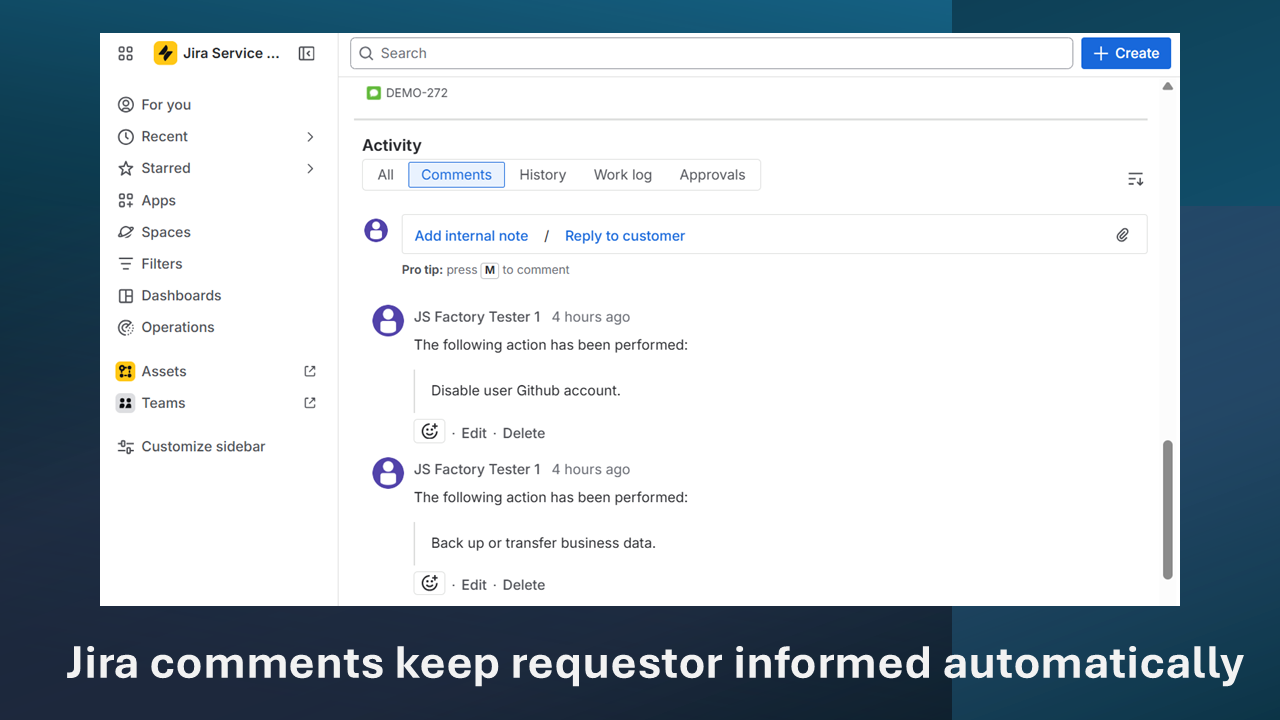
Task: Switch to the History tab
Action: (x=542, y=174)
